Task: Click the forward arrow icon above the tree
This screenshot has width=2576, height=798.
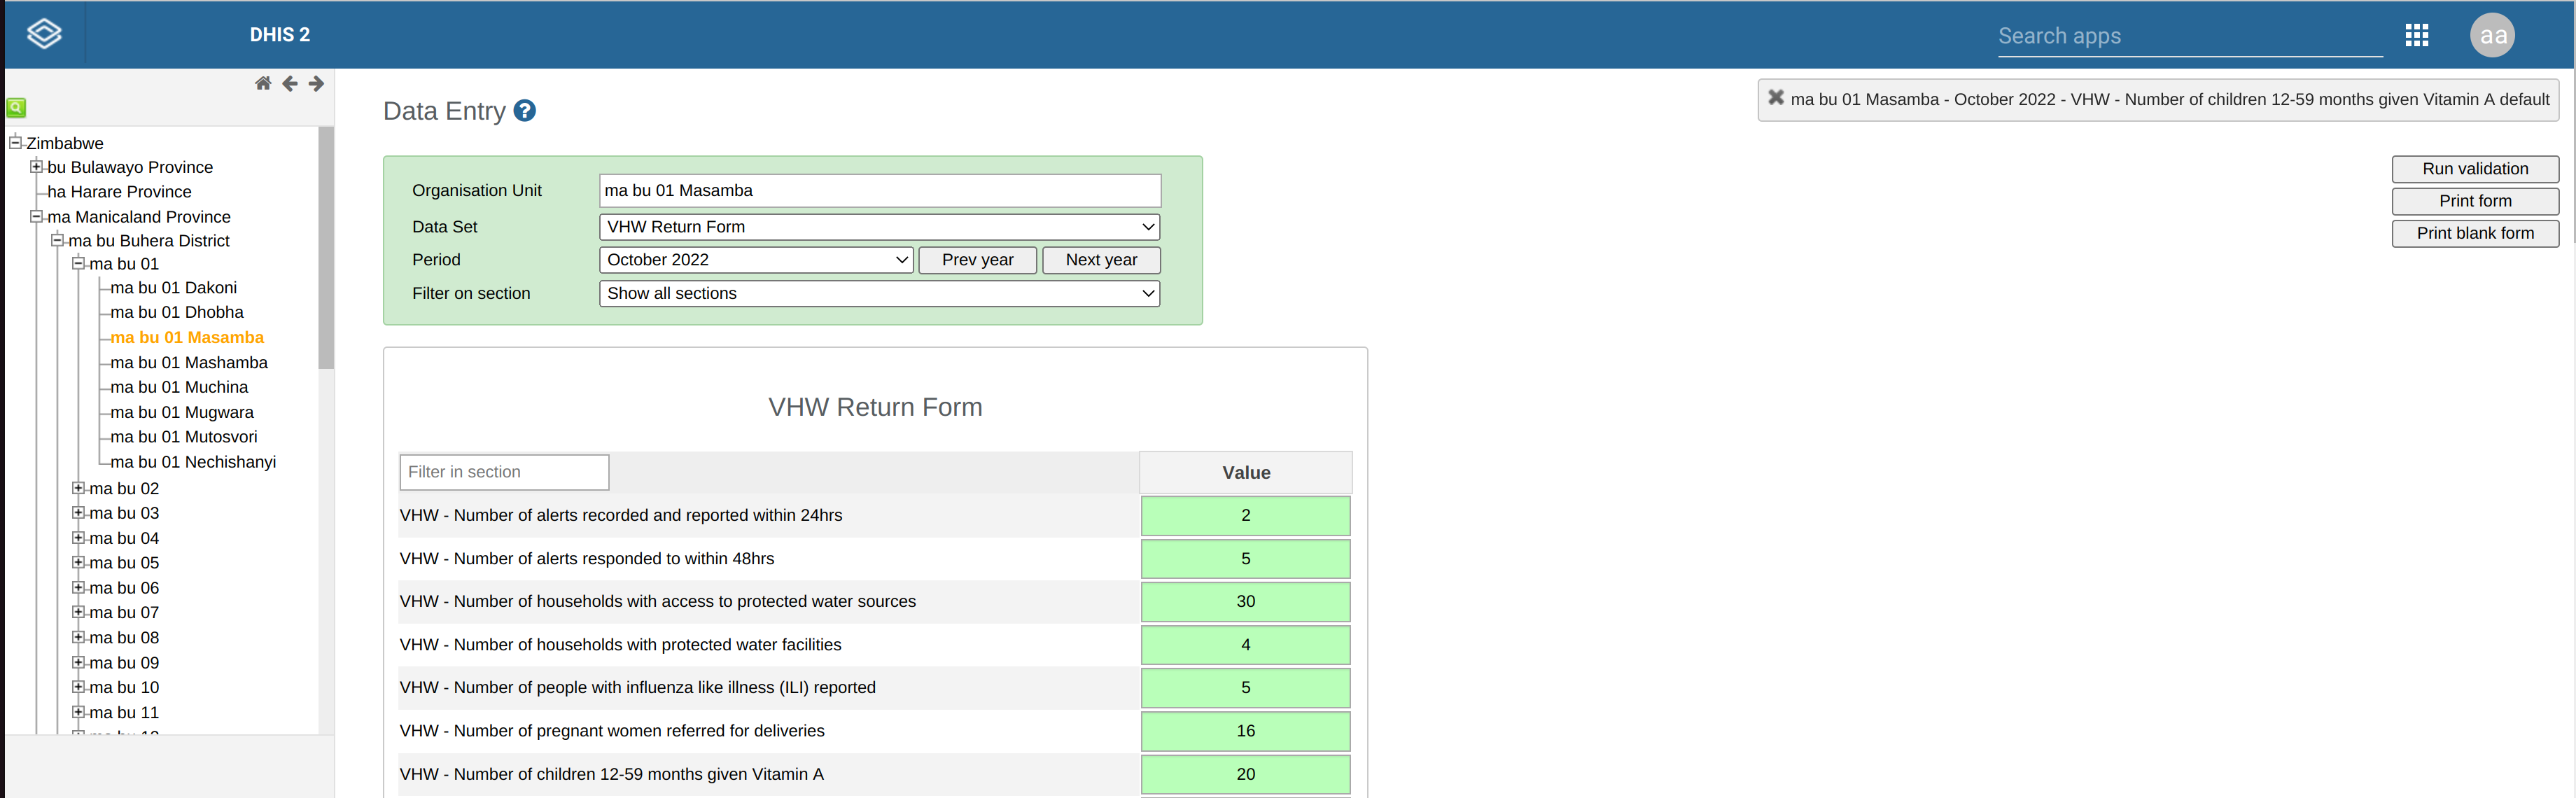Action: [316, 84]
